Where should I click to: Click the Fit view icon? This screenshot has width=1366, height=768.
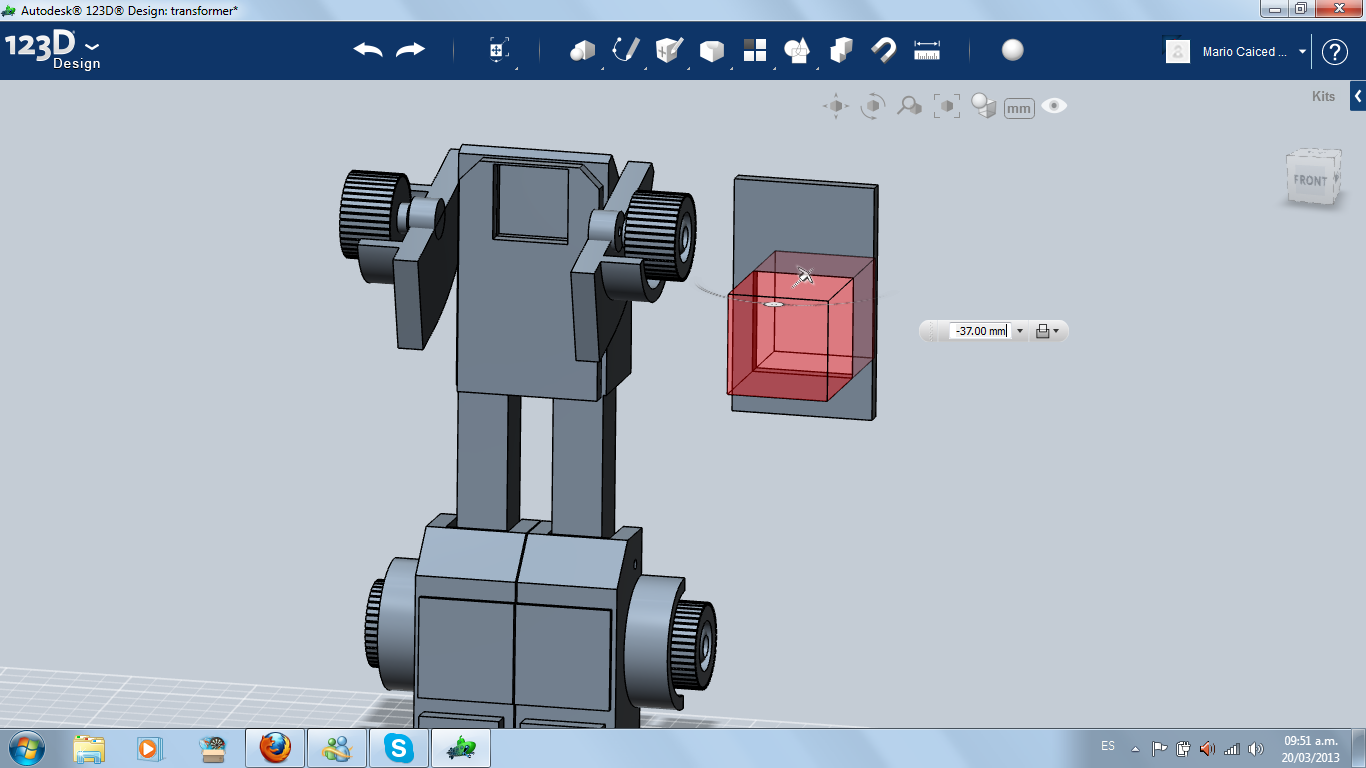point(946,106)
